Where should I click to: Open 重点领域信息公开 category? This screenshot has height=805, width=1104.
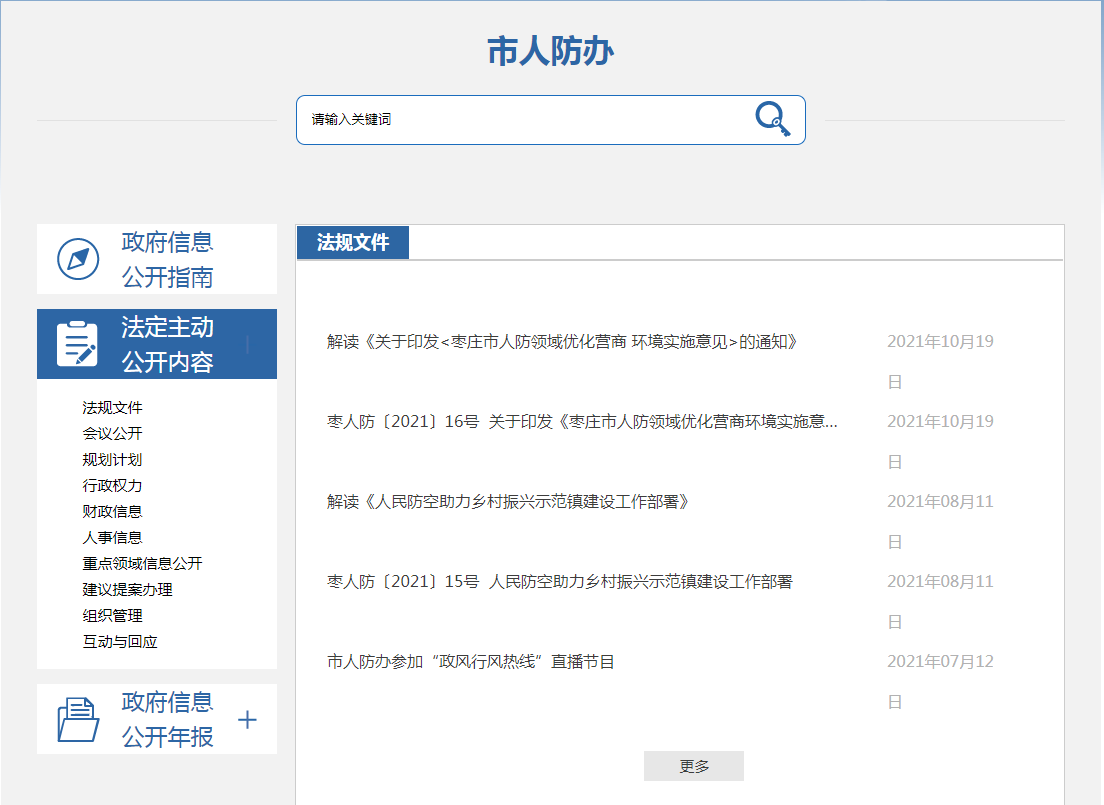click(142, 563)
